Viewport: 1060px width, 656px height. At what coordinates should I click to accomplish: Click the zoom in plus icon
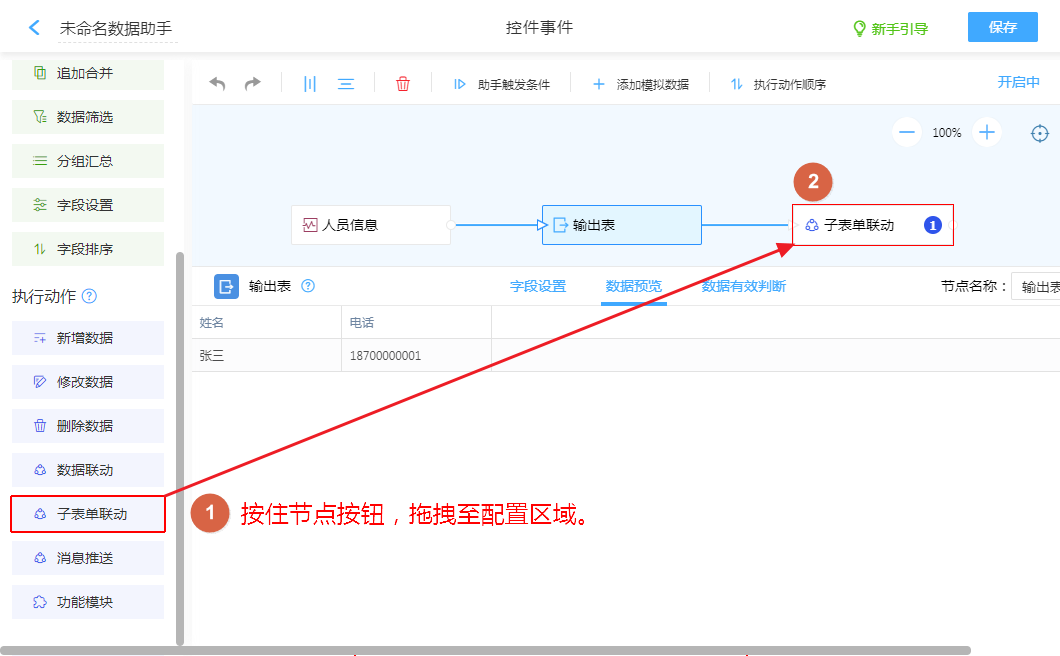pyautogui.click(x=987, y=132)
